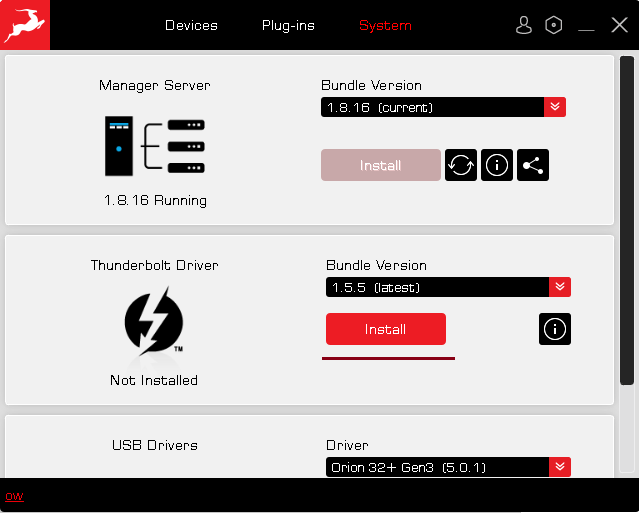
Task: Click the Manager Server refresh icon
Action: click(461, 165)
